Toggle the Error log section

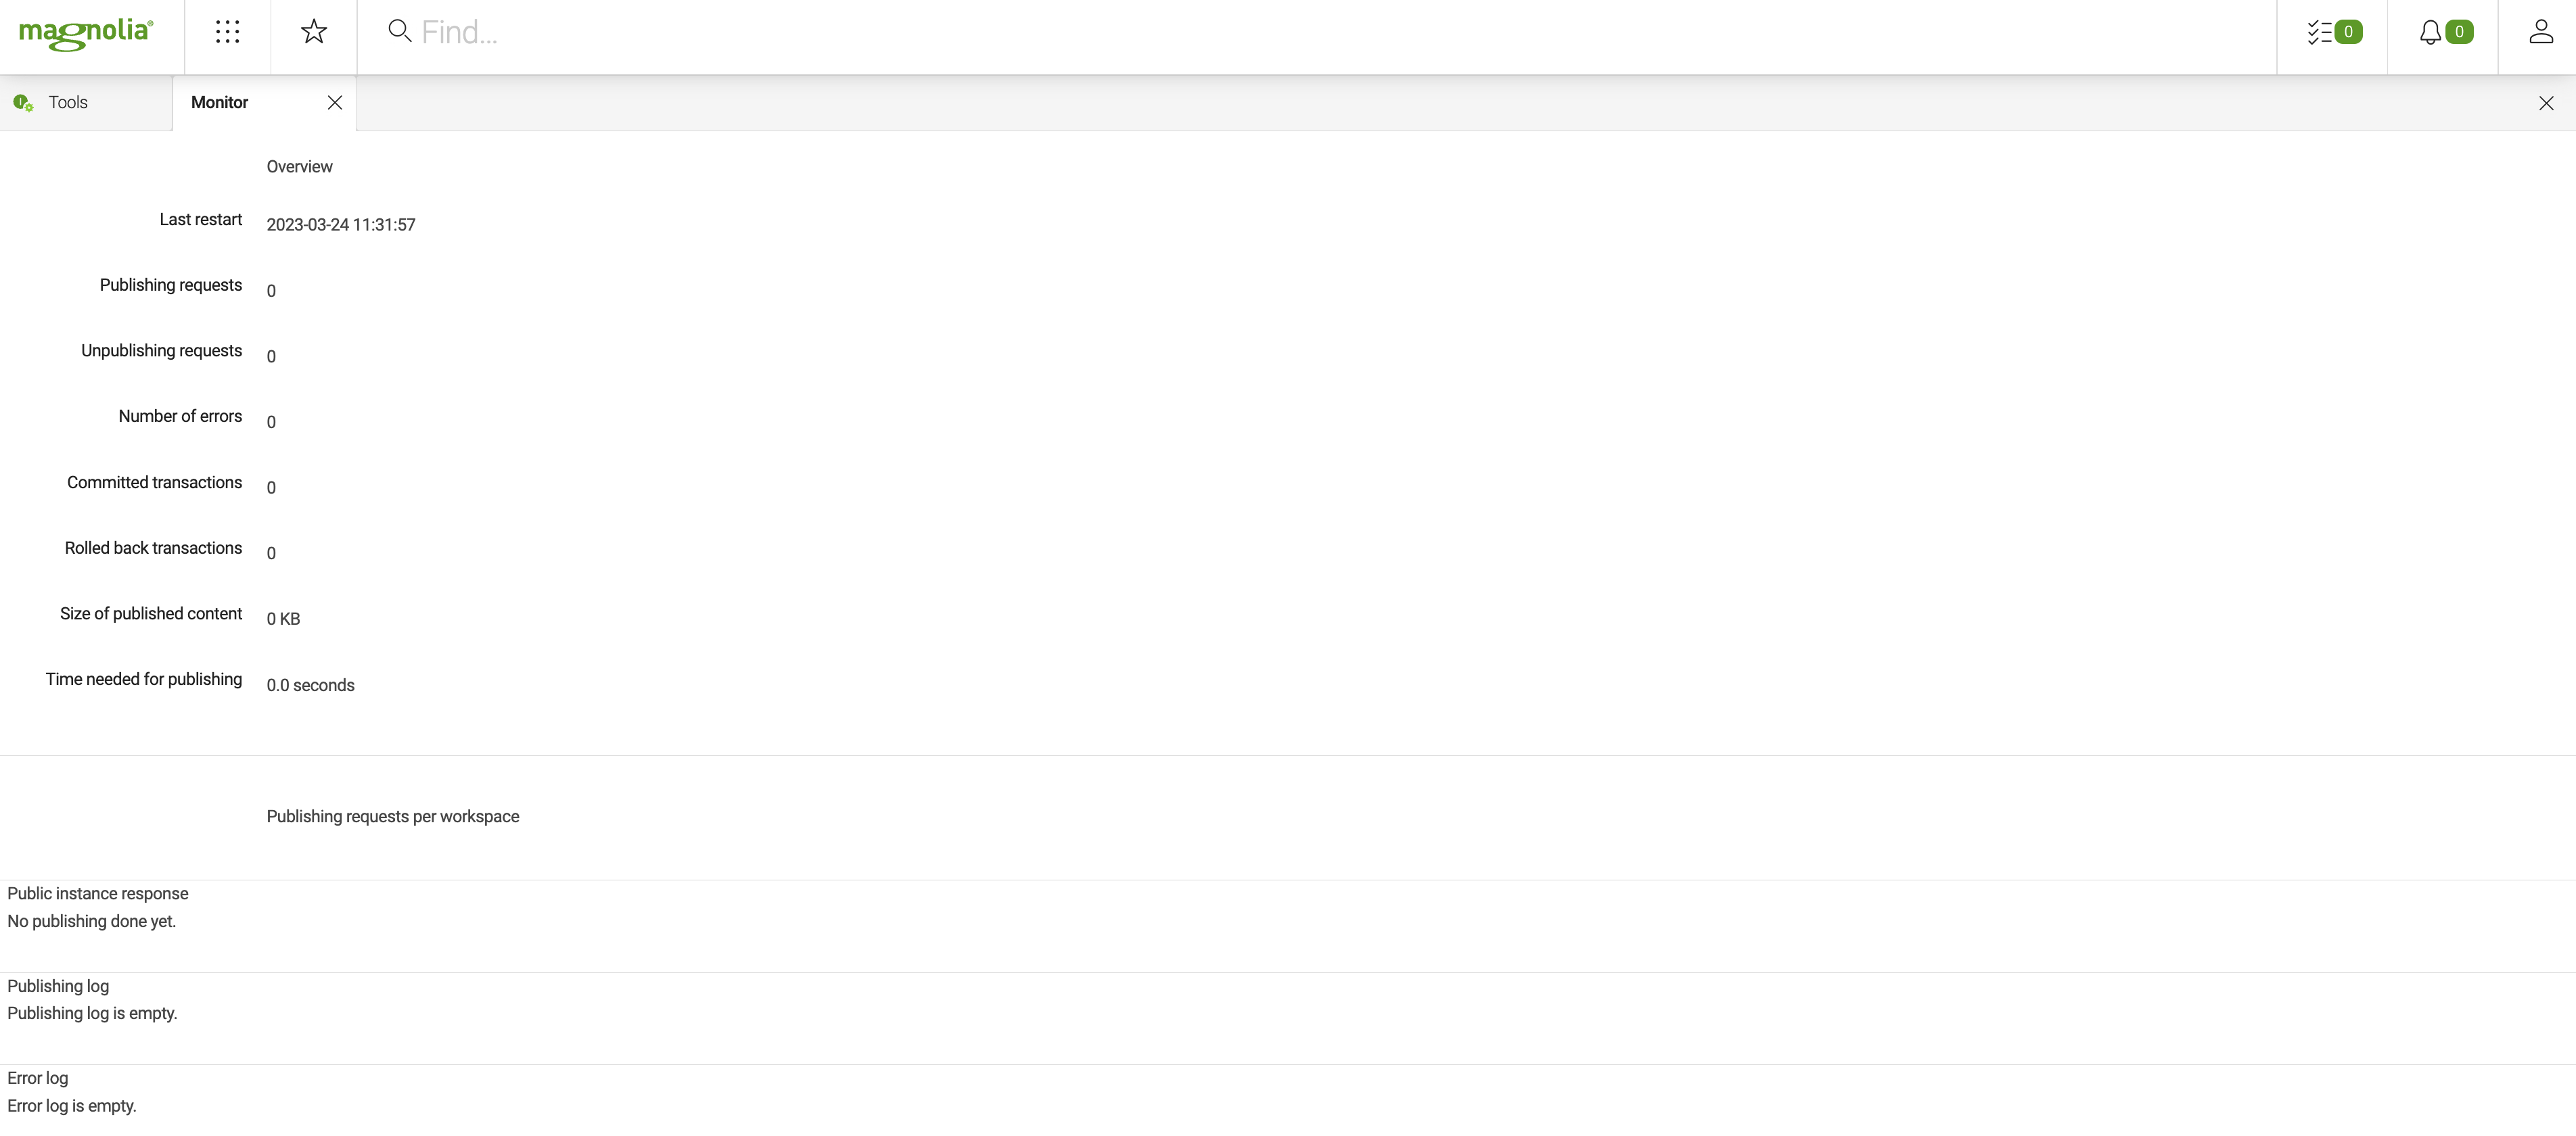pos(36,1079)
